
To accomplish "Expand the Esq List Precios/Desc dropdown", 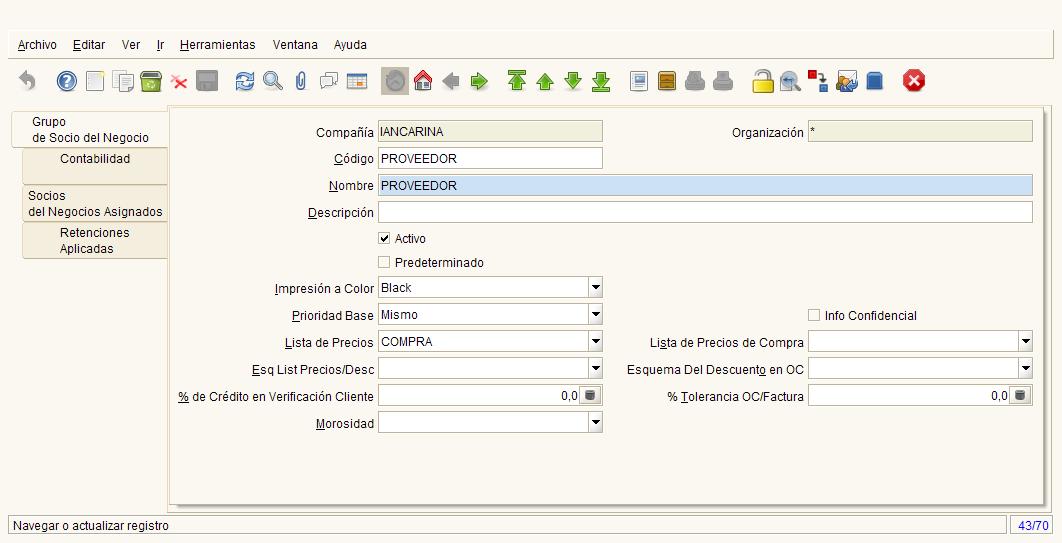I will coord(595,368).
